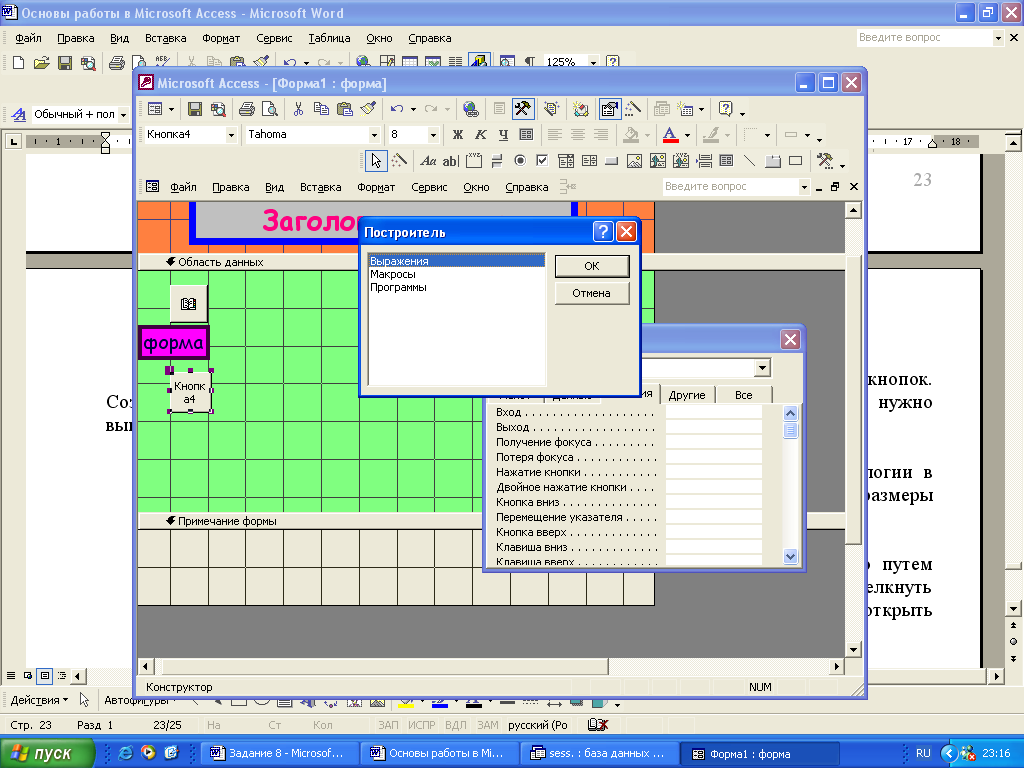Click the Save icon in Access toolbar
Screen dimensions: 1024x768
(x=195, y=109)
